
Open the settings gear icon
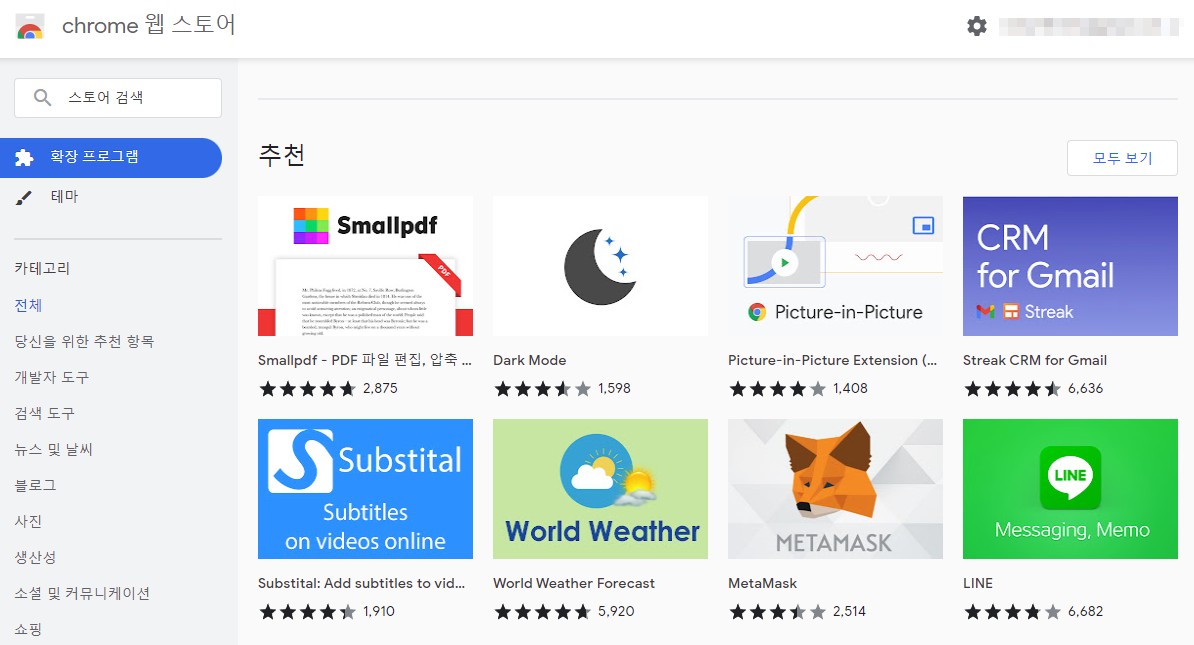[976, 27]
